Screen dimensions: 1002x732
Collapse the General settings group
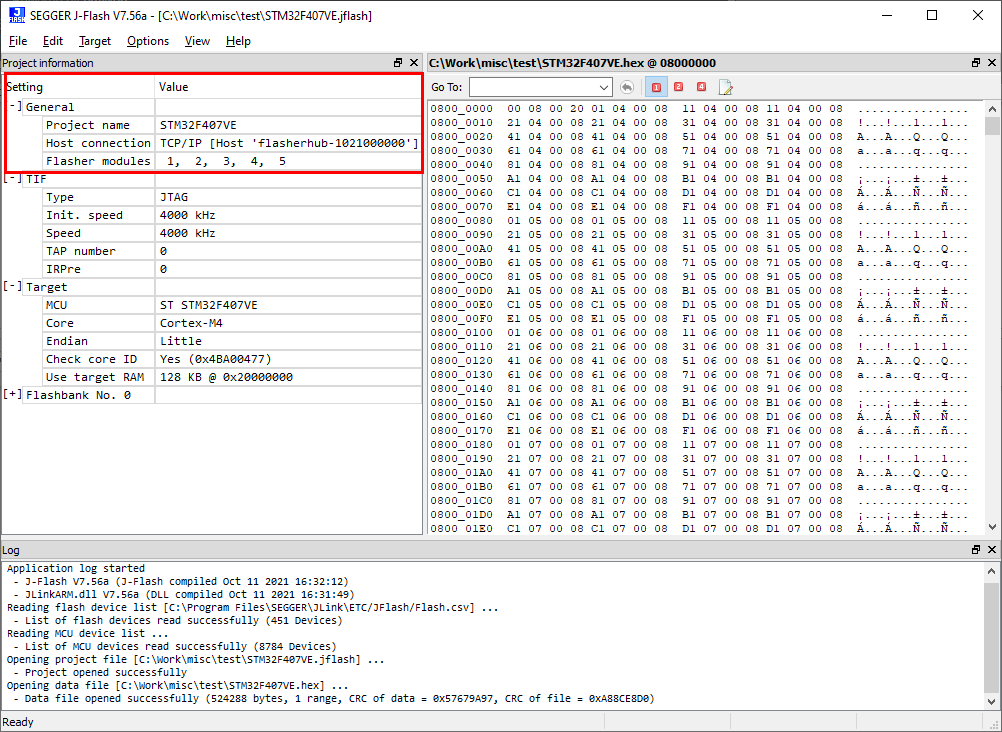click(13, 107)
